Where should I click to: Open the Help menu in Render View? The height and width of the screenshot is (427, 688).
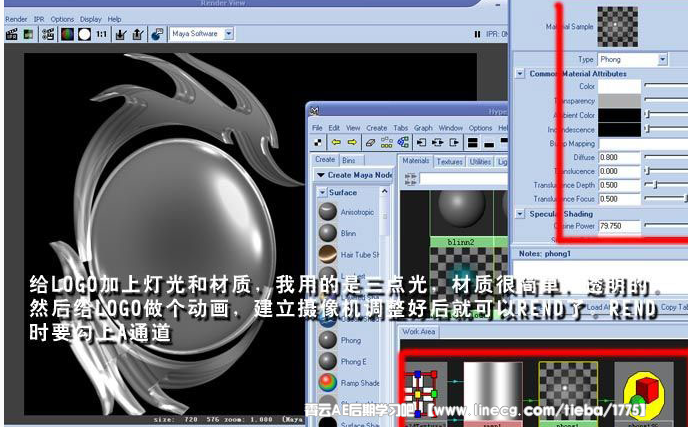tap(114, 19)
